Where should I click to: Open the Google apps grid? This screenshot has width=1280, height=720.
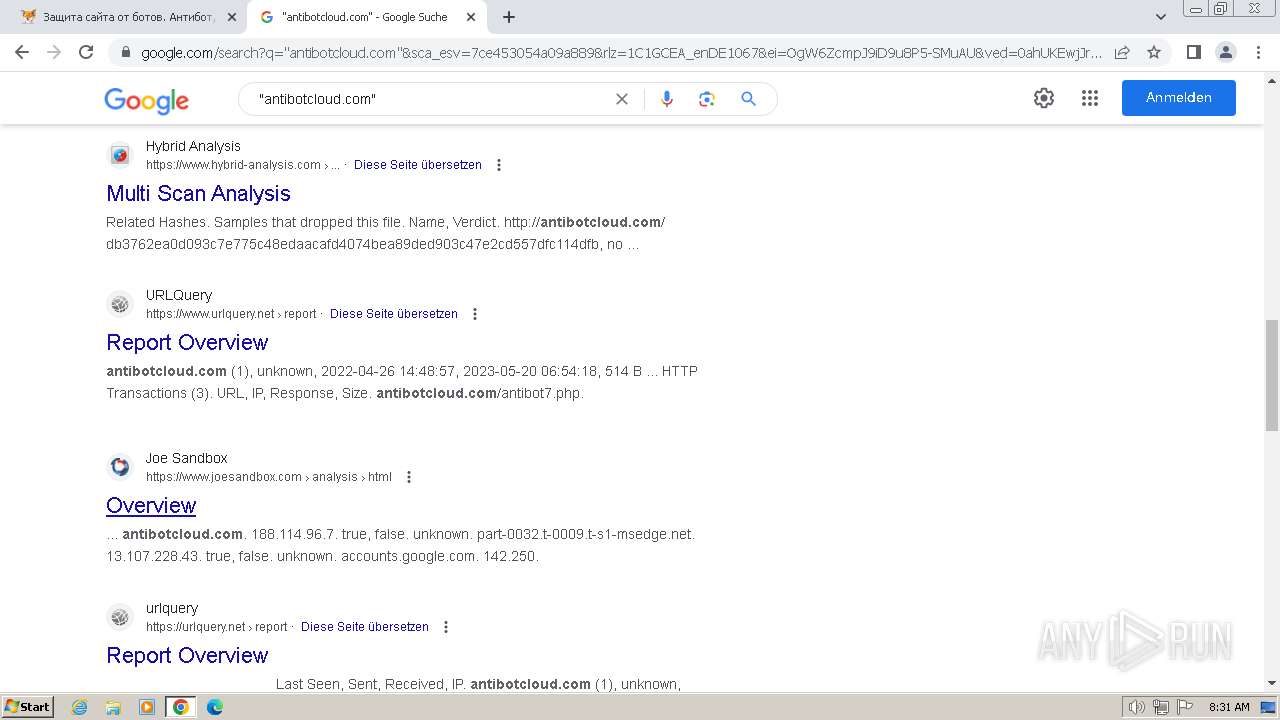[x=1090, y=98]
